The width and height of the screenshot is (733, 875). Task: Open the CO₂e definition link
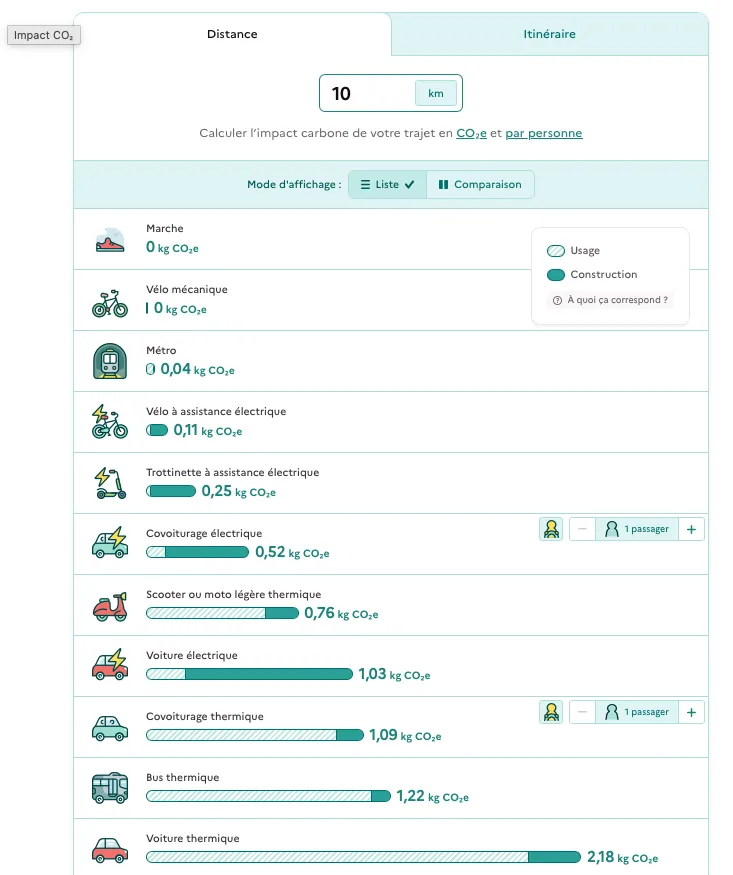(471, 133)
